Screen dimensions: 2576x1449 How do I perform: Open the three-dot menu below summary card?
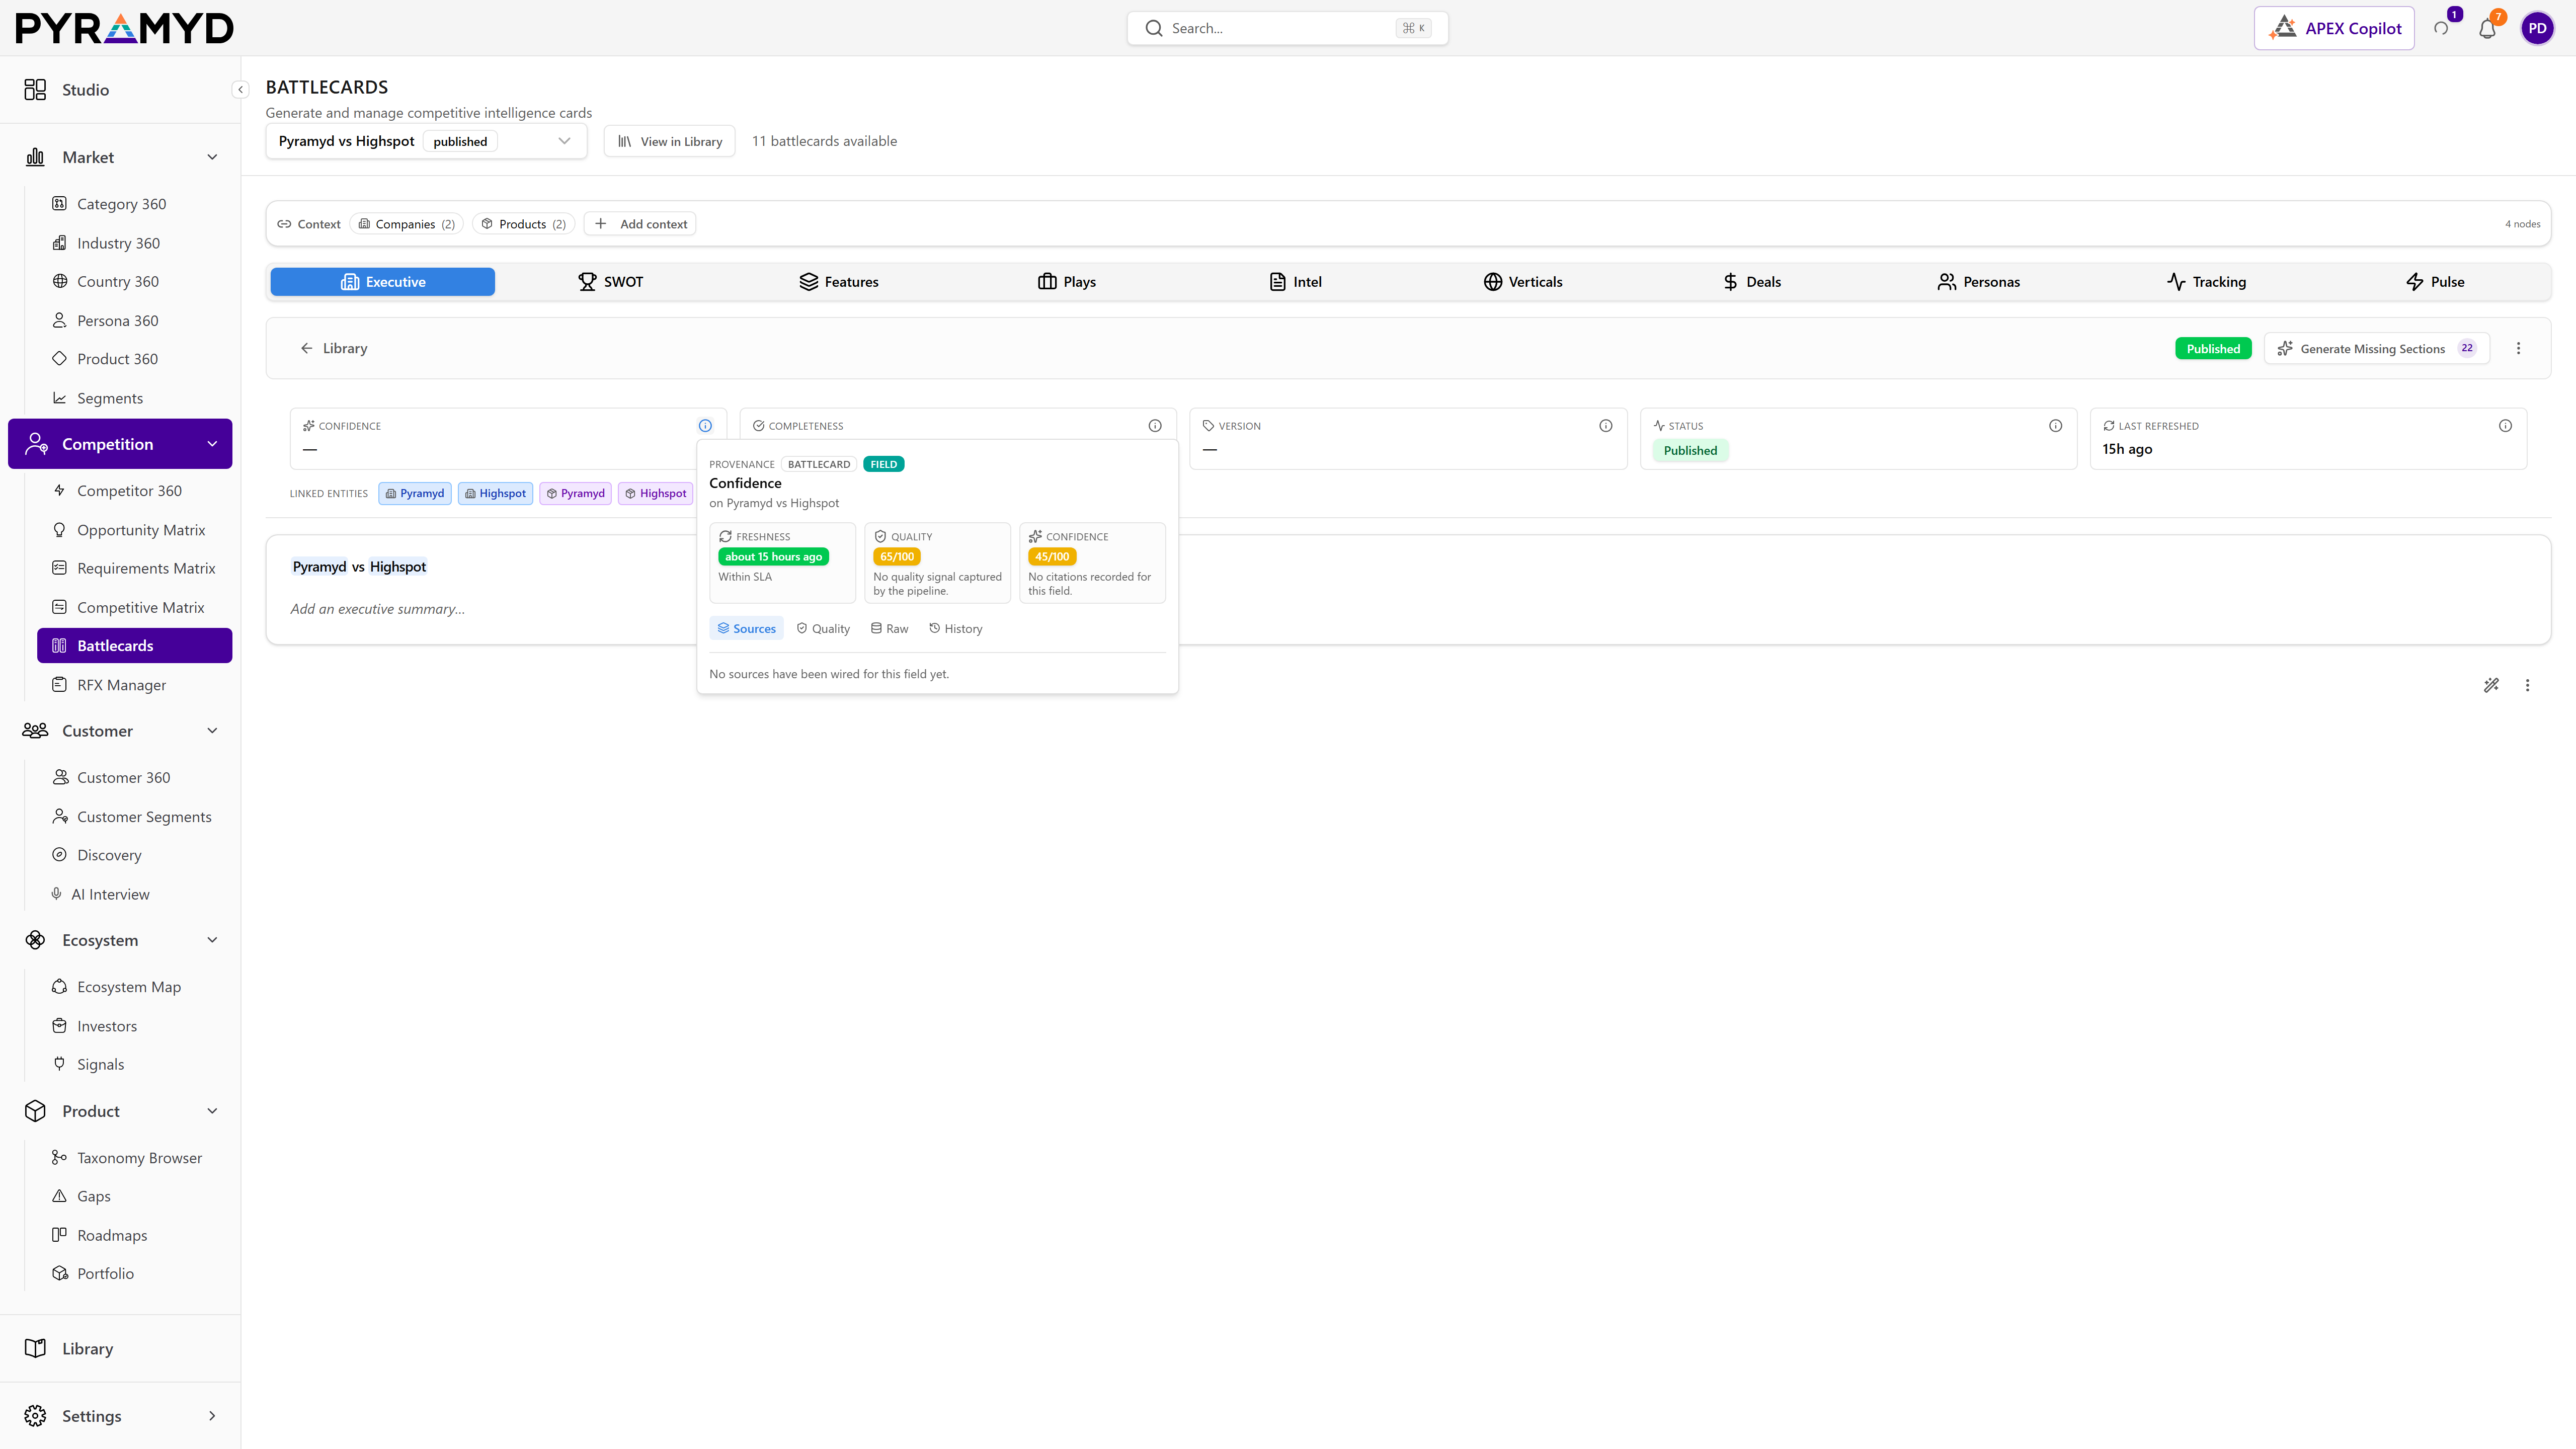pyautogui.click(x=2528, y=686)
